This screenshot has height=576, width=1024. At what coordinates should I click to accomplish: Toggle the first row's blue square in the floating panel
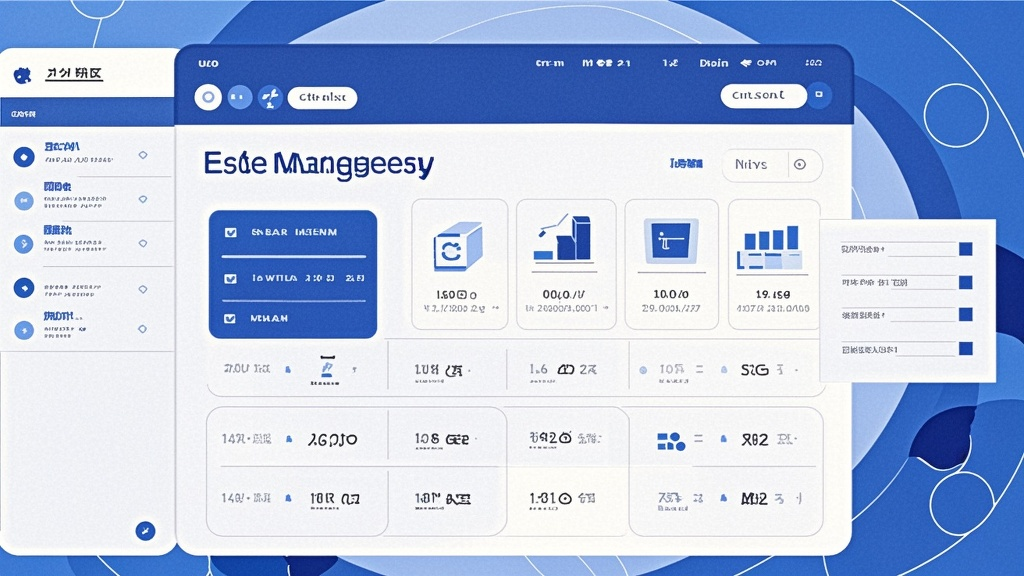[x=966, y=249]
